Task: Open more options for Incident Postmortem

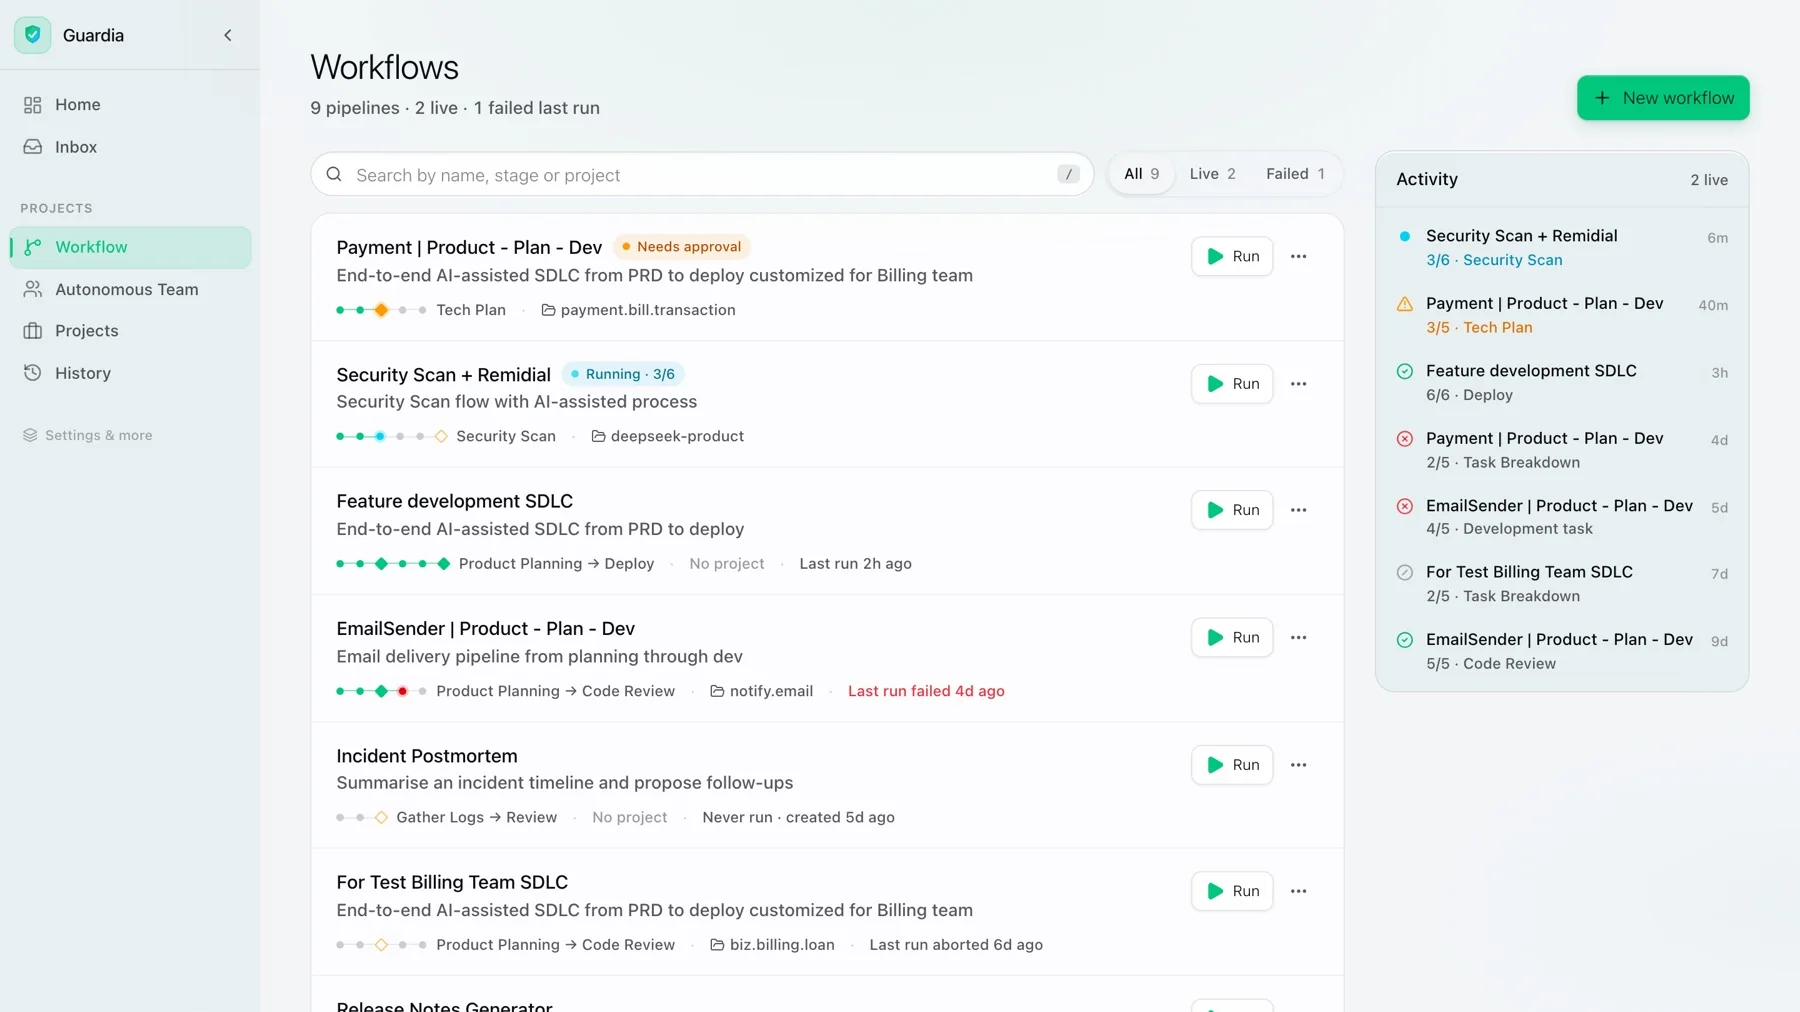Action: [1298, 765]
